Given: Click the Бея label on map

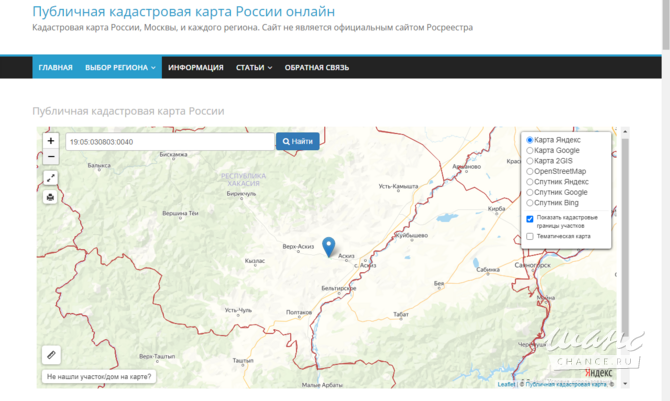Looking at the screenshot, I should (438, 283).
